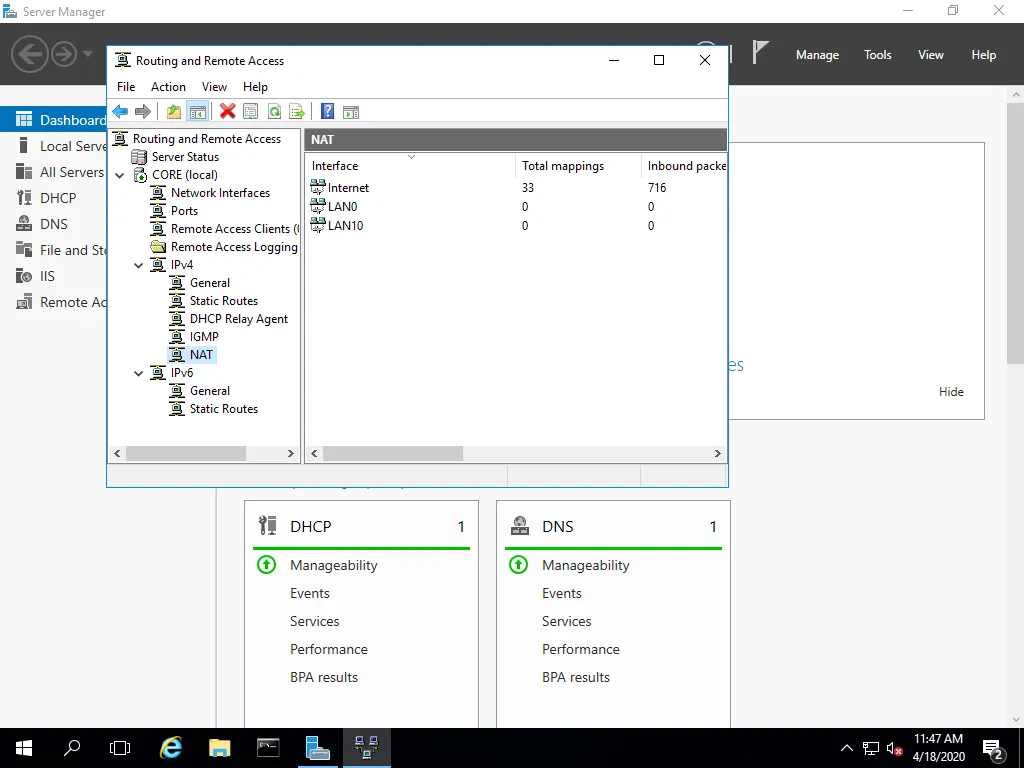Select the LAN10 interface row
The width and height of the screenshot is (1024, 768).
click(x=516, y=226)
